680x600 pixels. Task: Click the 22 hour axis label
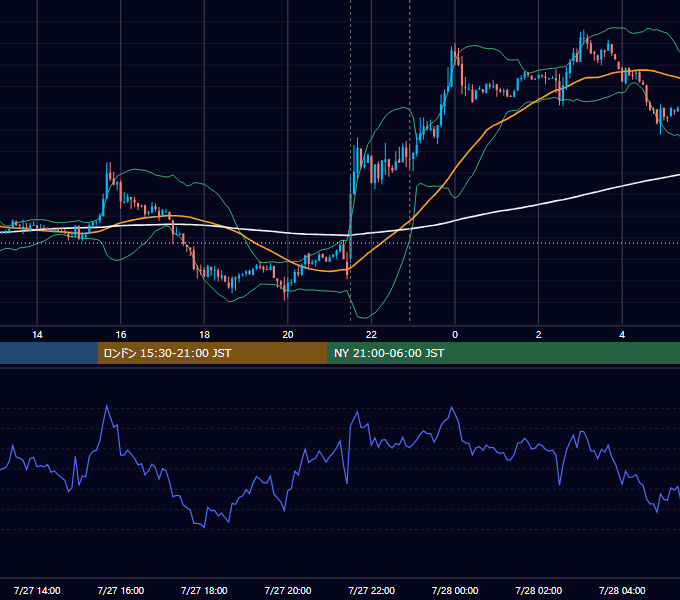pos(371,335)
